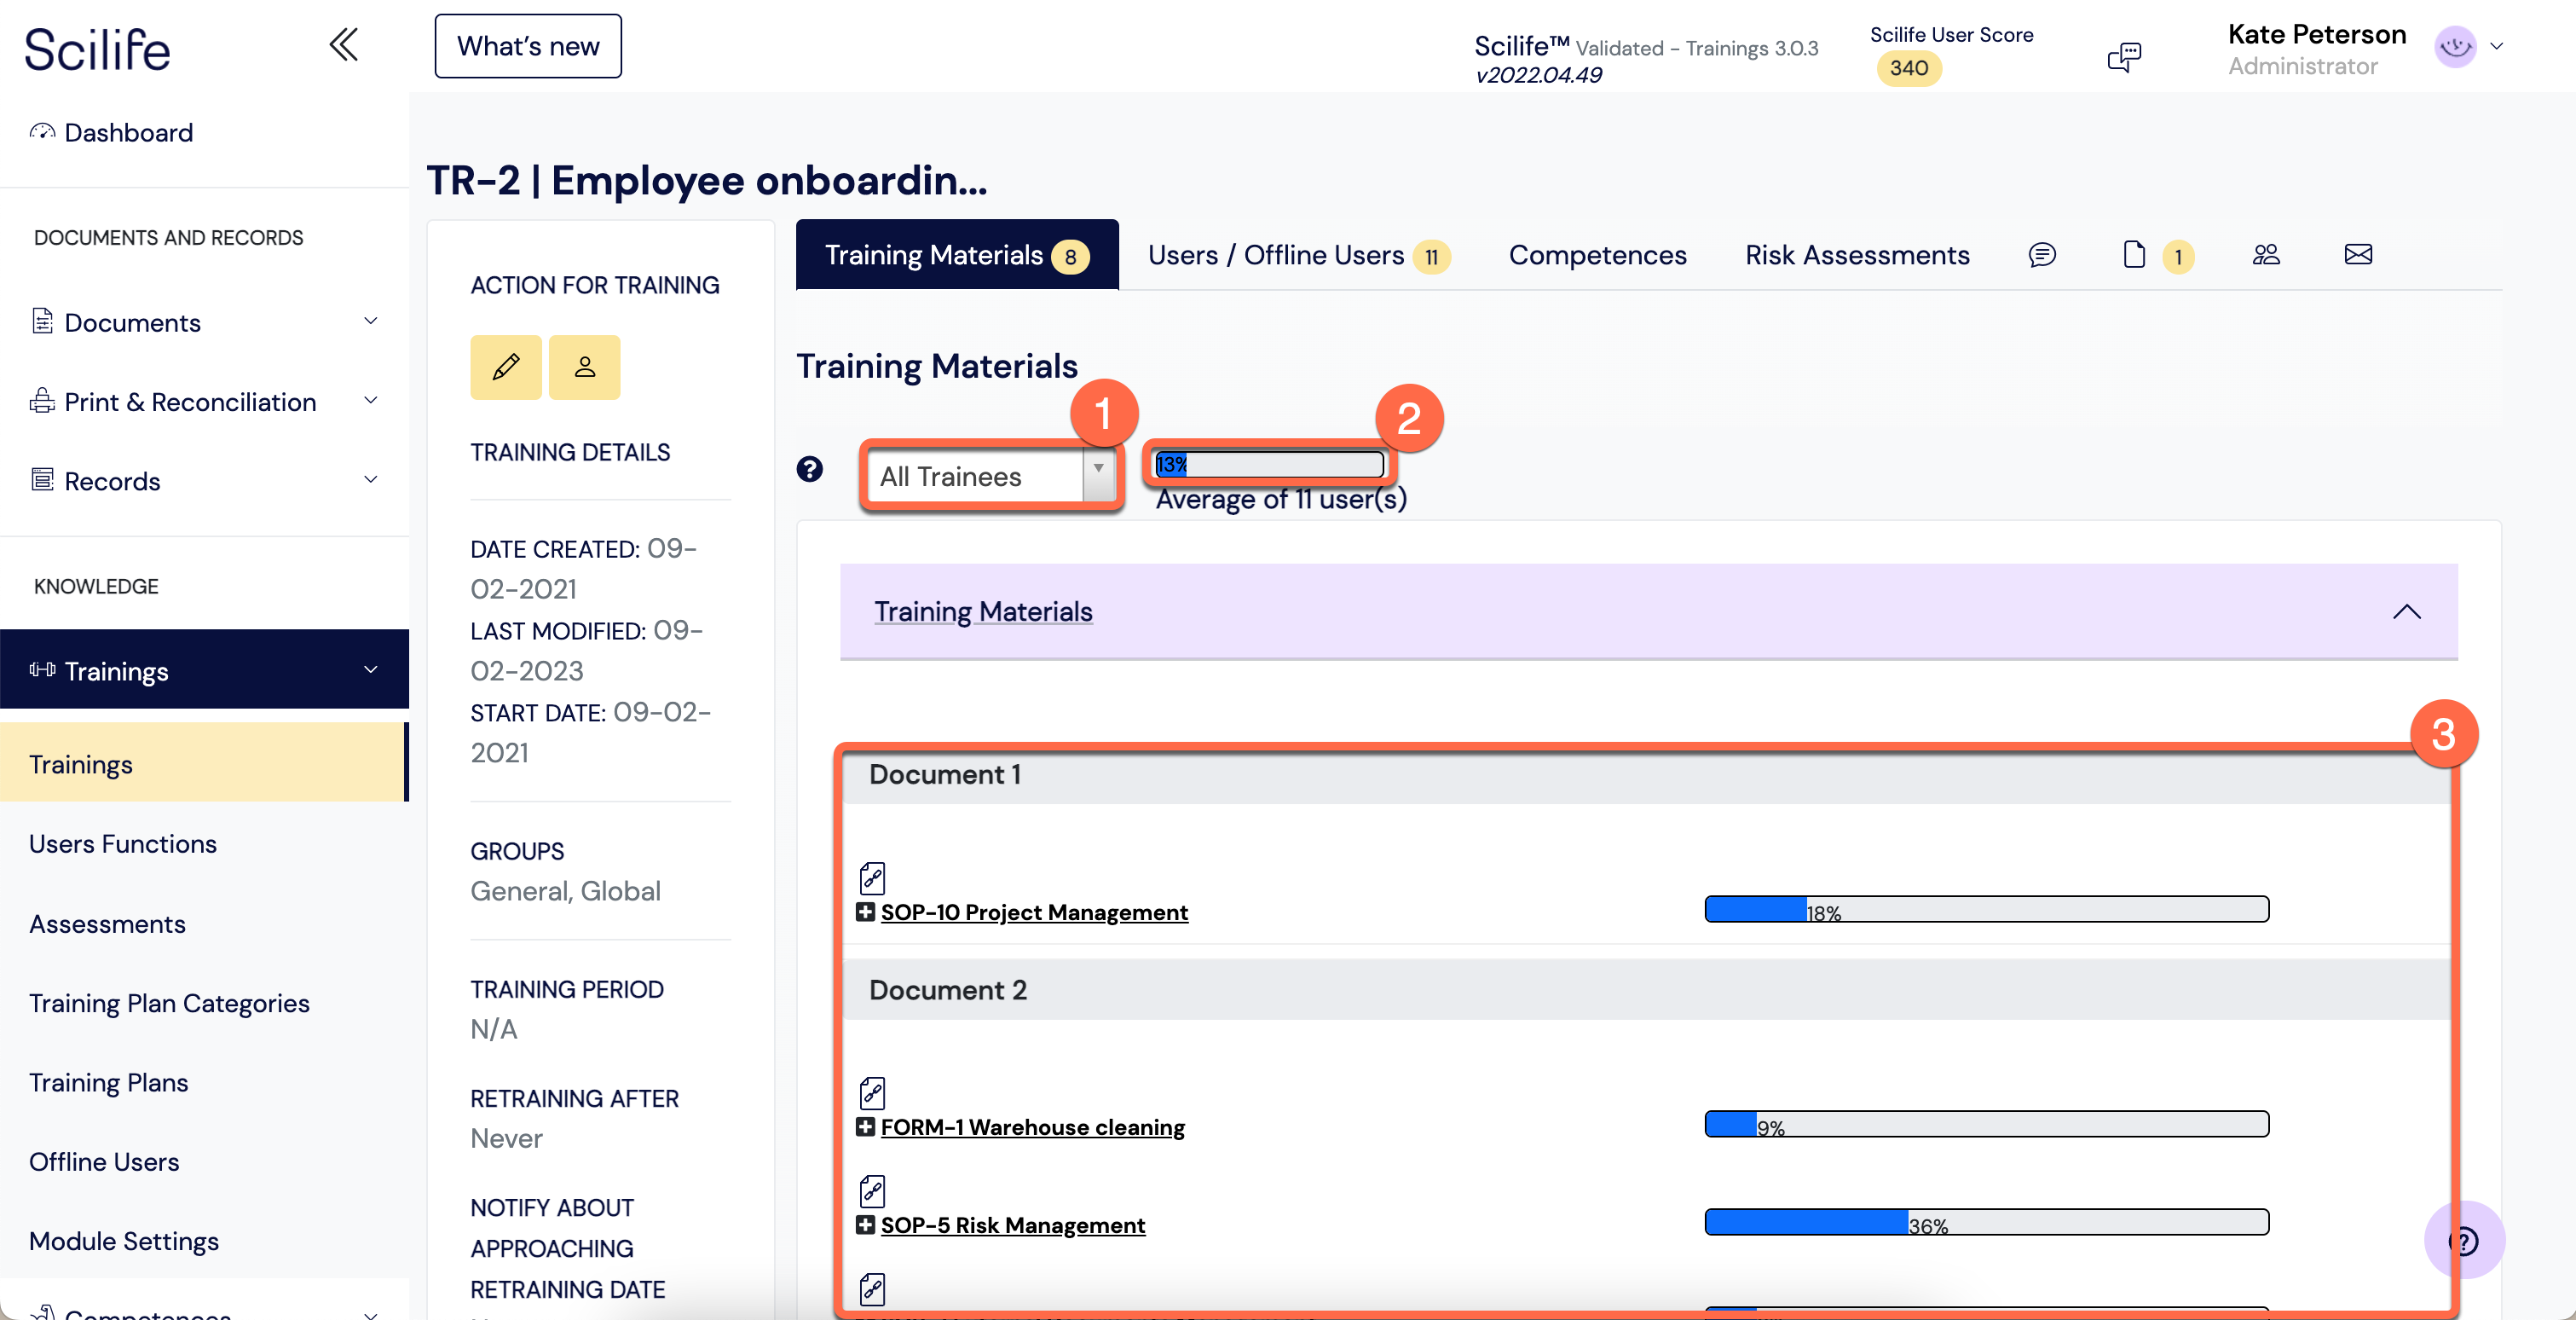Click link icon above FORM-1 Warehouse cleaning
The width and height of the screenshot is (2576, 1320).
pos(872,1093)
